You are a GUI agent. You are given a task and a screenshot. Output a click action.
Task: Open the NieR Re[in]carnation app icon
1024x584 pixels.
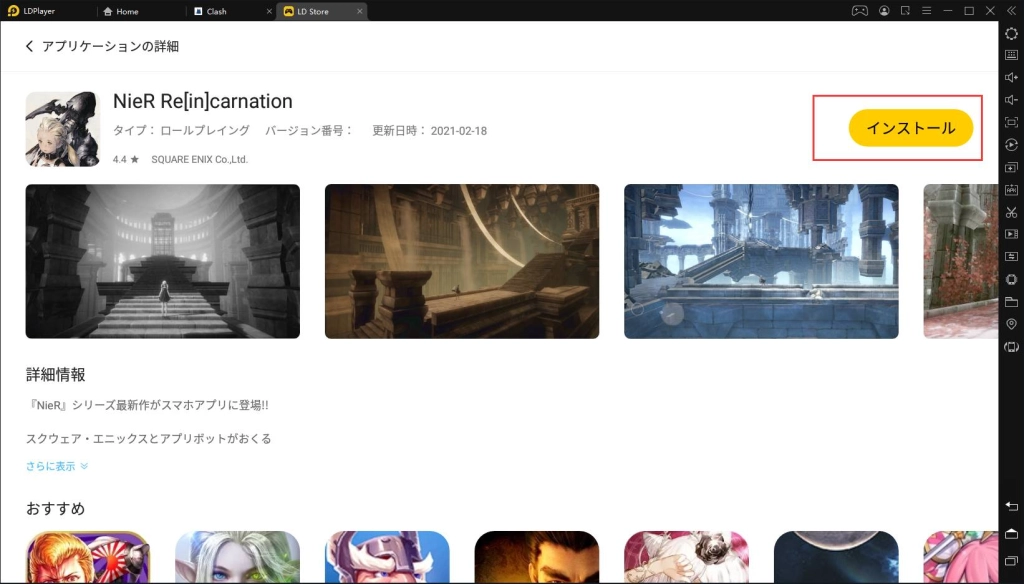[63, 129]
